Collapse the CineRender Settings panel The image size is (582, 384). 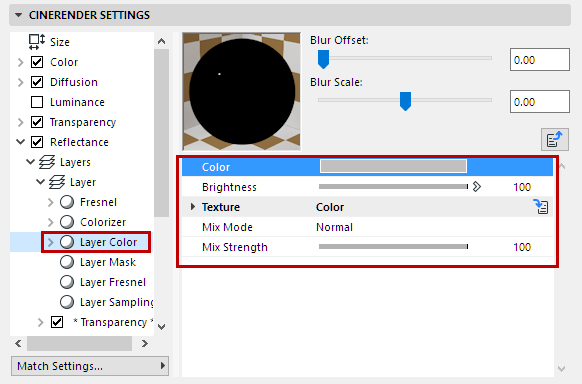[19, 15]
